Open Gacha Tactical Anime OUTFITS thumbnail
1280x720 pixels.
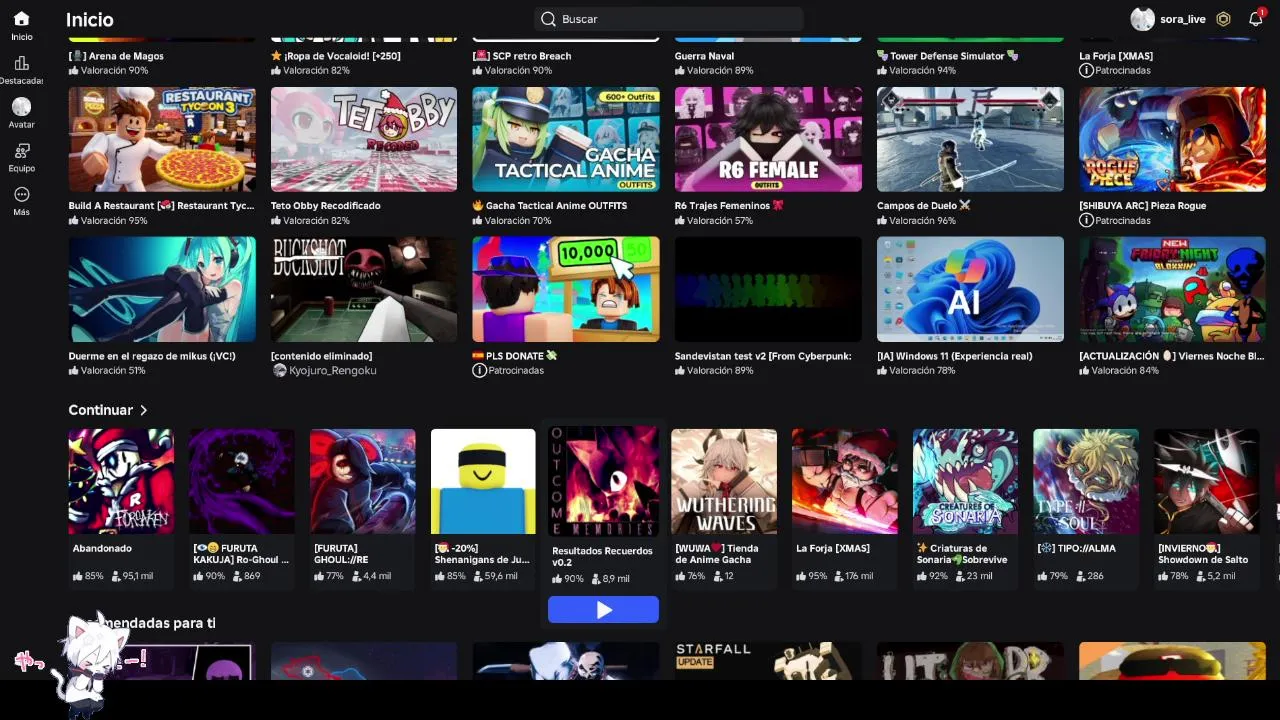coord(566,139)
